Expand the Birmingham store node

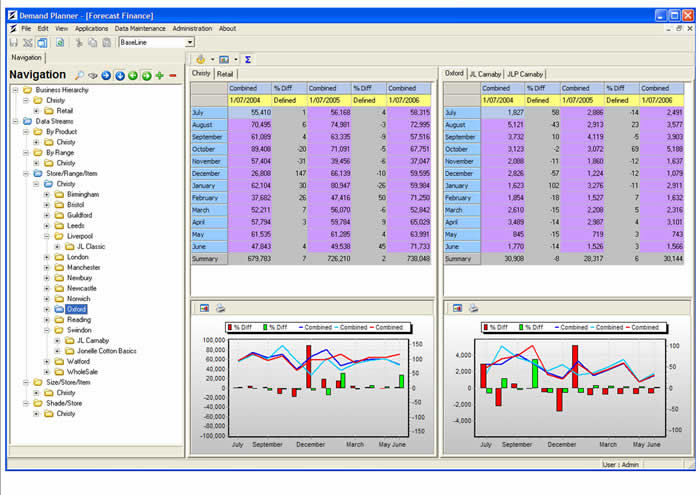[47, 194]
